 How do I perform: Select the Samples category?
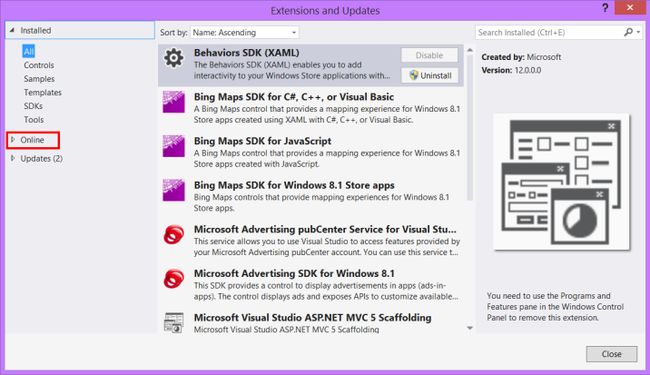39,79
